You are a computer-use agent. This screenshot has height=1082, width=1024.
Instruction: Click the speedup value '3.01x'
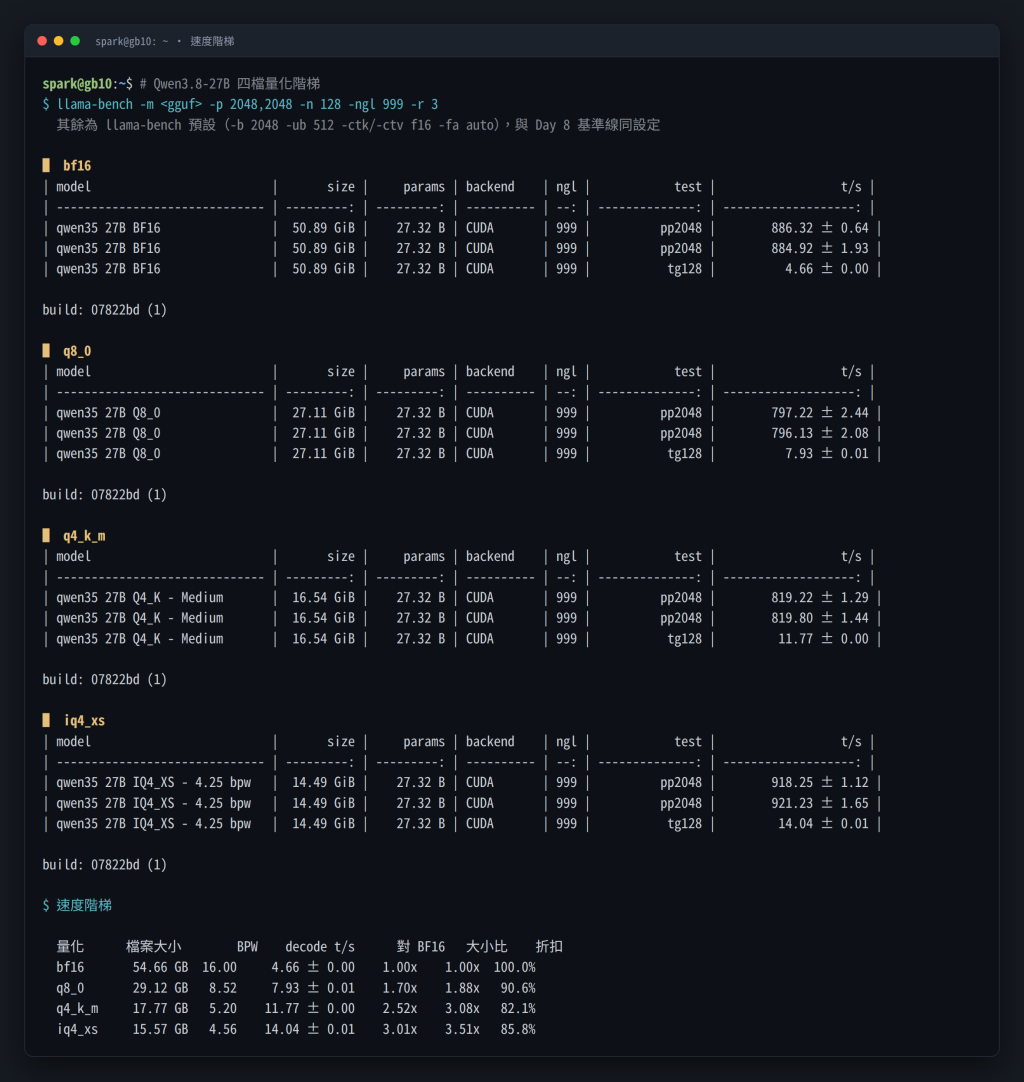(x=400, y=1029)
